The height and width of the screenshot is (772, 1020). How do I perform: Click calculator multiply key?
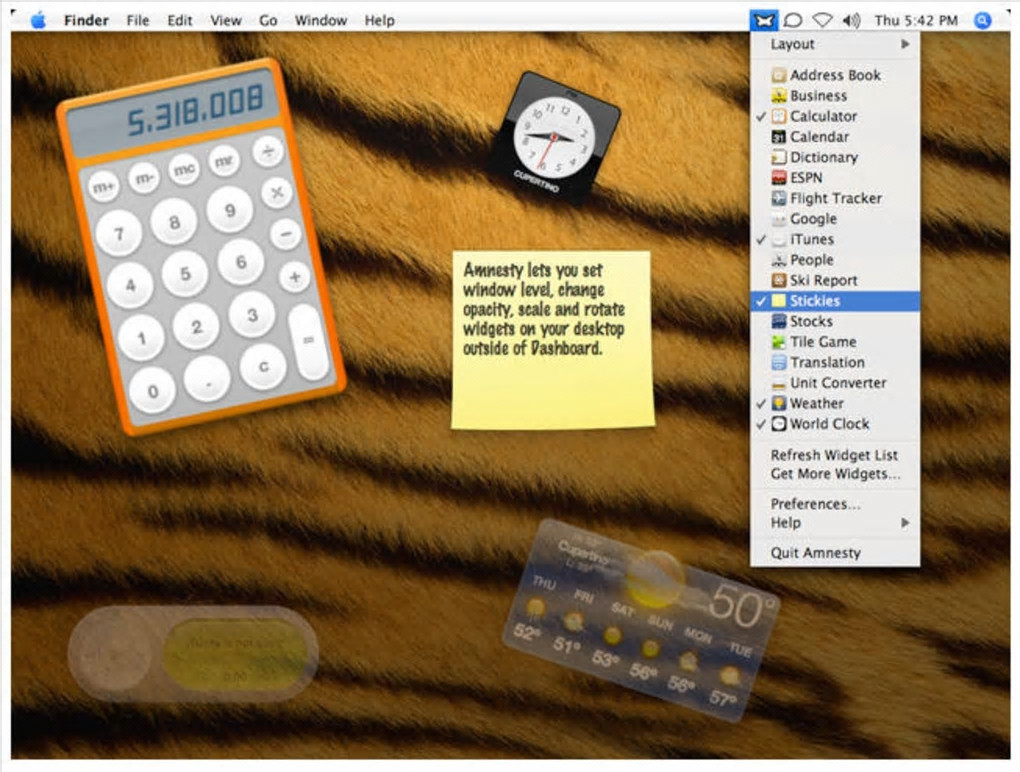276,193
